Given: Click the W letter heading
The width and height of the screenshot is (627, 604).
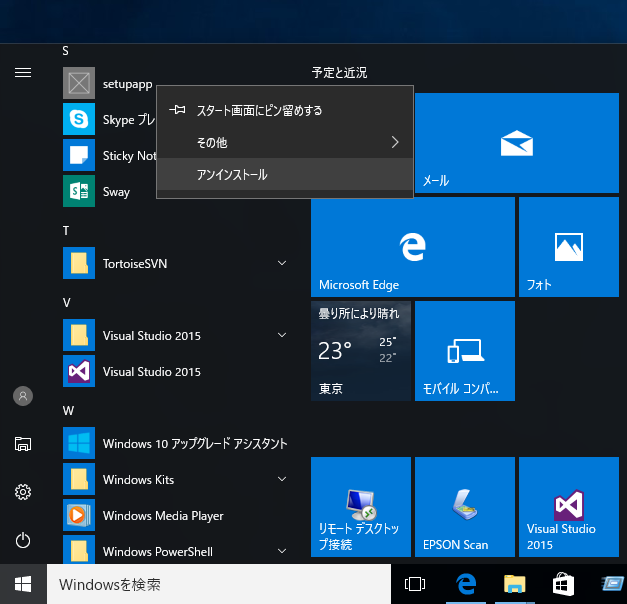Looking at the screenshot, I should [68, 411].
